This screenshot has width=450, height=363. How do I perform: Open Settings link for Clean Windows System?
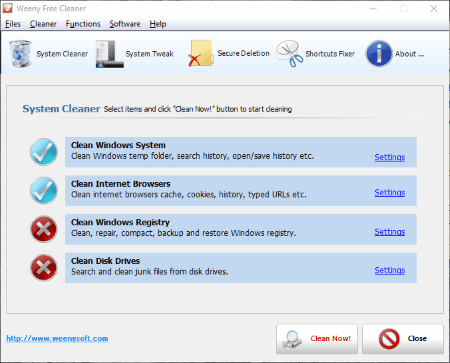390,157
